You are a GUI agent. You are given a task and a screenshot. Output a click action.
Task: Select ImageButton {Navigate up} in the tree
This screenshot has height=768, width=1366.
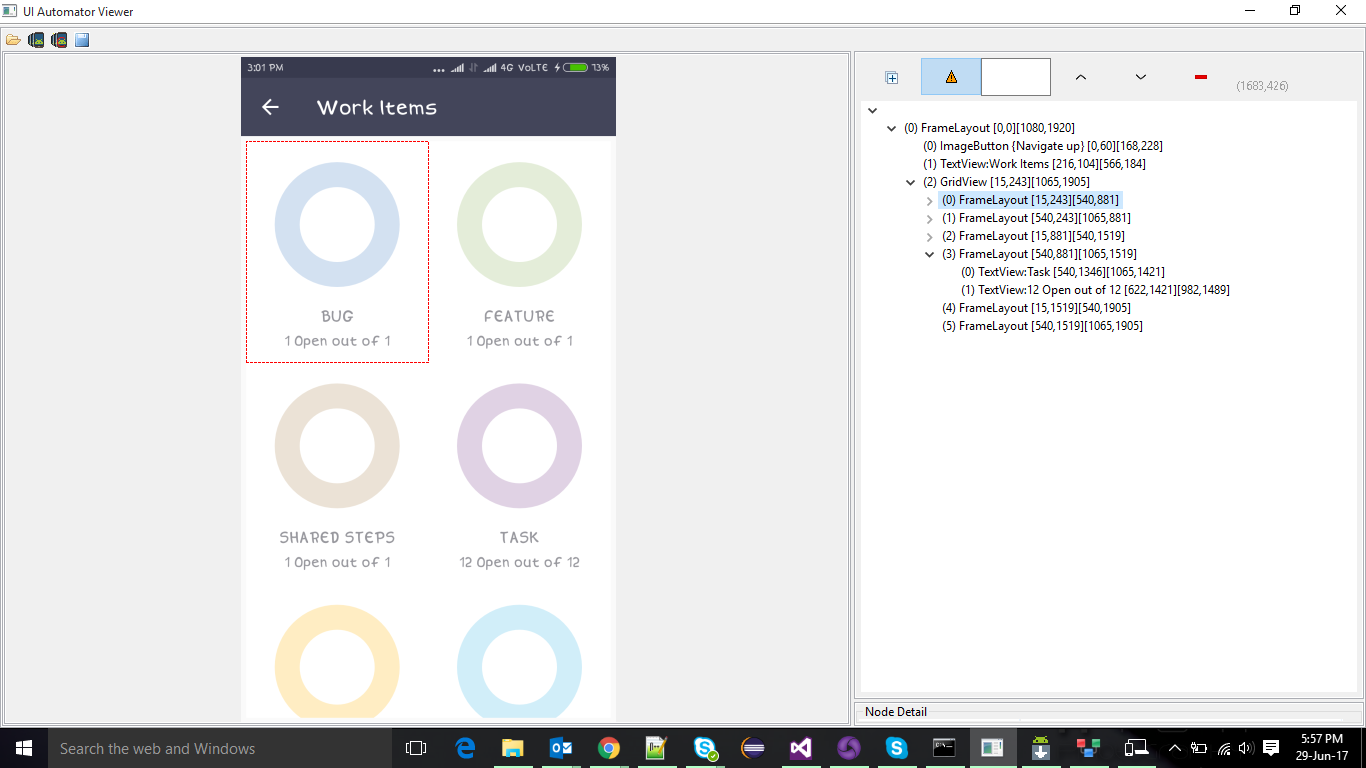tap(1042, 146)
